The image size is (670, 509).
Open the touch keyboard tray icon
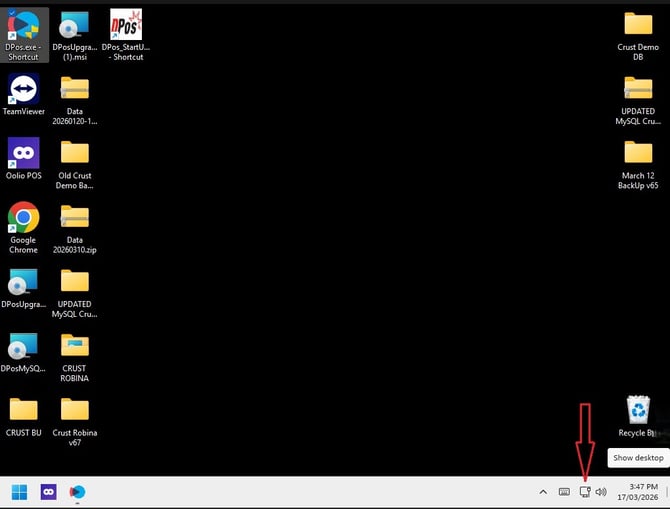(x=564, y=492)
